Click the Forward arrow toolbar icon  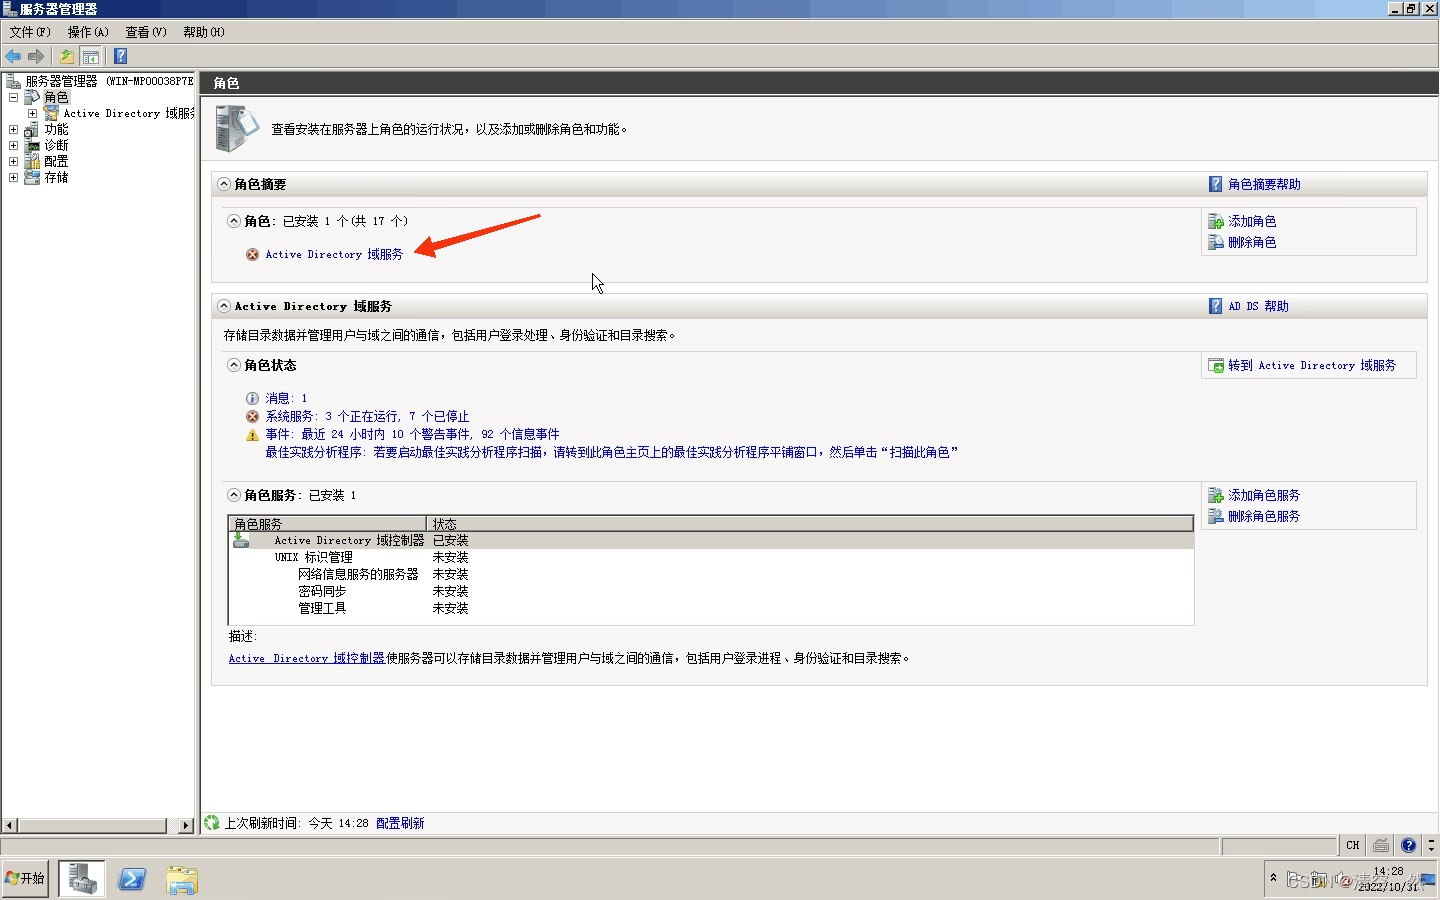pos(36,56)
